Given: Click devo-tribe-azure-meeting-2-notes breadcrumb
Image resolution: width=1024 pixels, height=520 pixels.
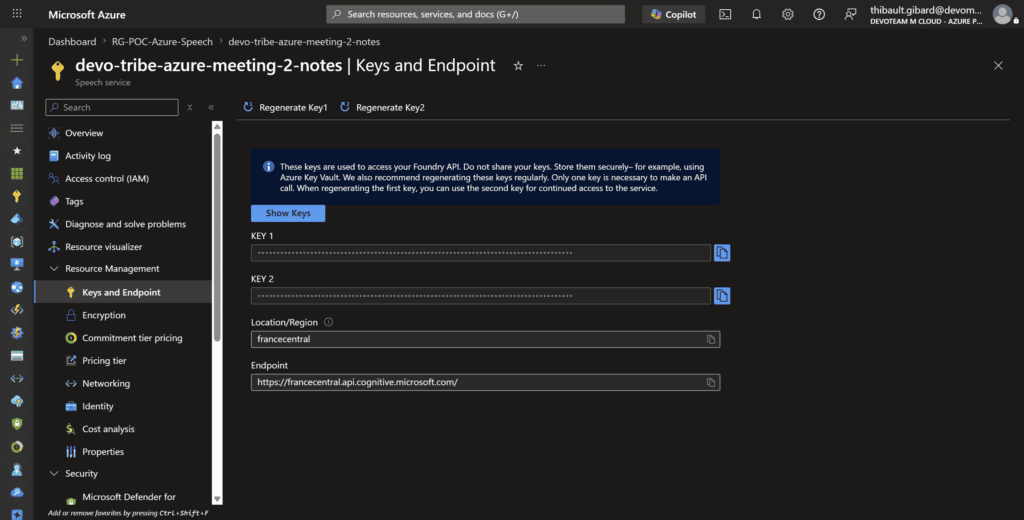Looking at the screenshot, I should coord(304,42).
